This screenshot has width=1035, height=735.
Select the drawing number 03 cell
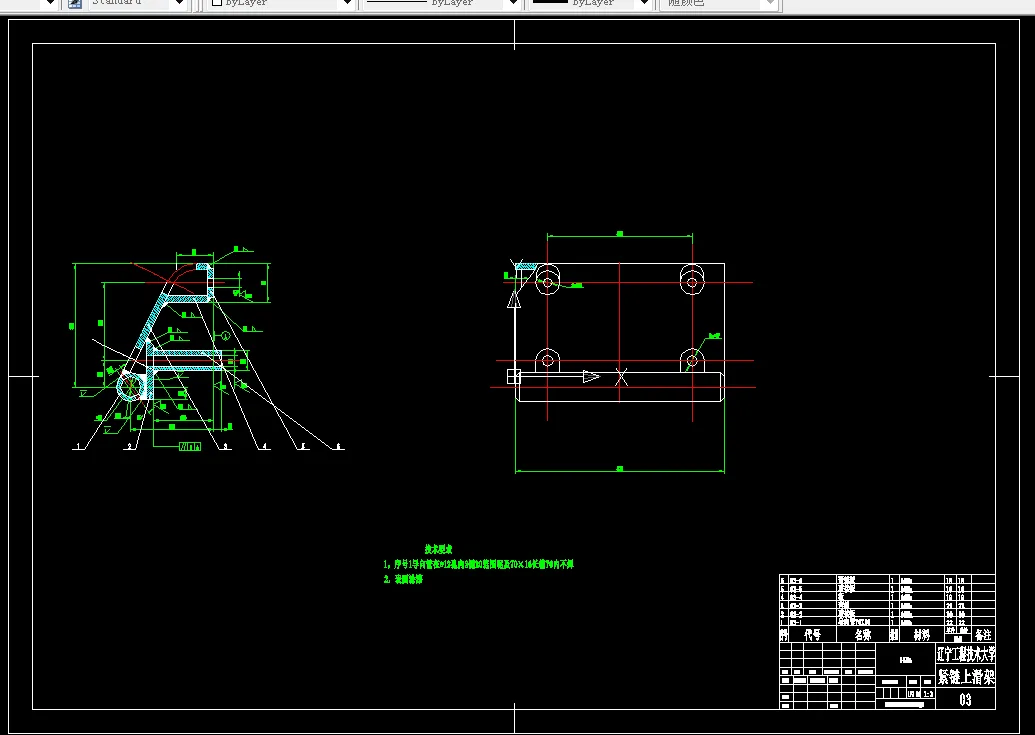(x=966, y=700)
